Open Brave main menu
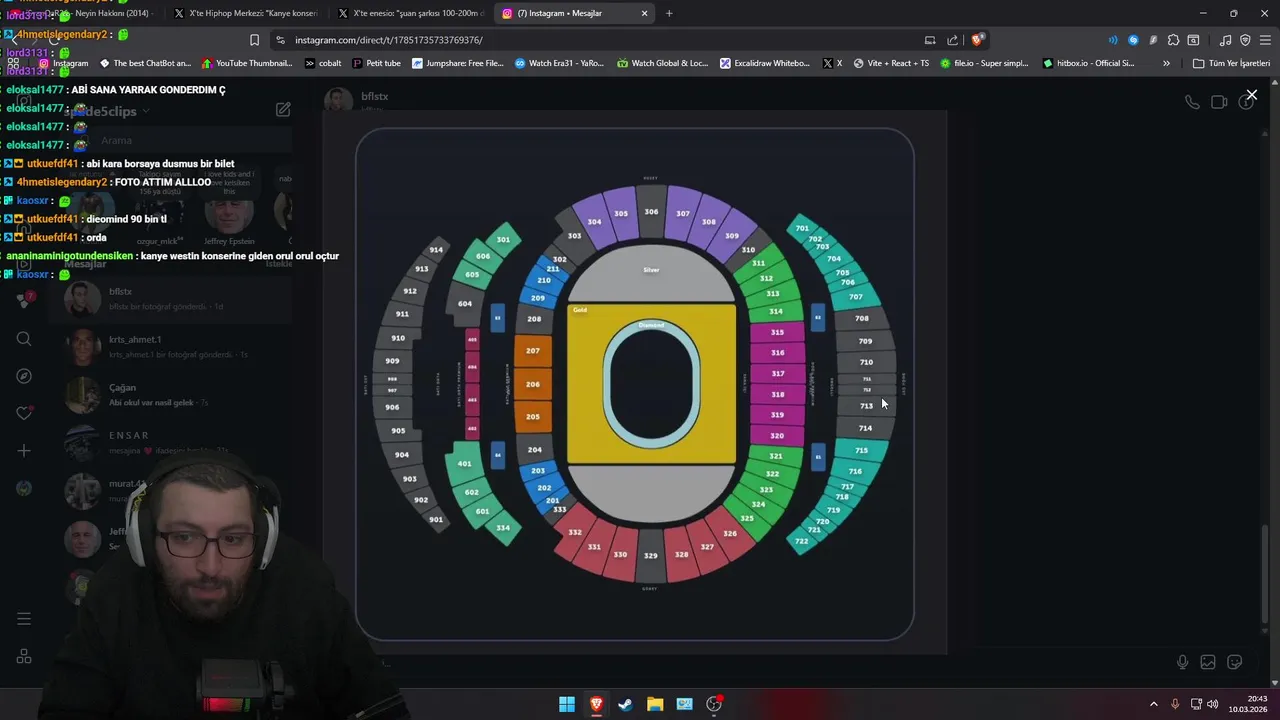Image resolution: width=1280 pixels, height=720 pixels. pos(1265,40)
